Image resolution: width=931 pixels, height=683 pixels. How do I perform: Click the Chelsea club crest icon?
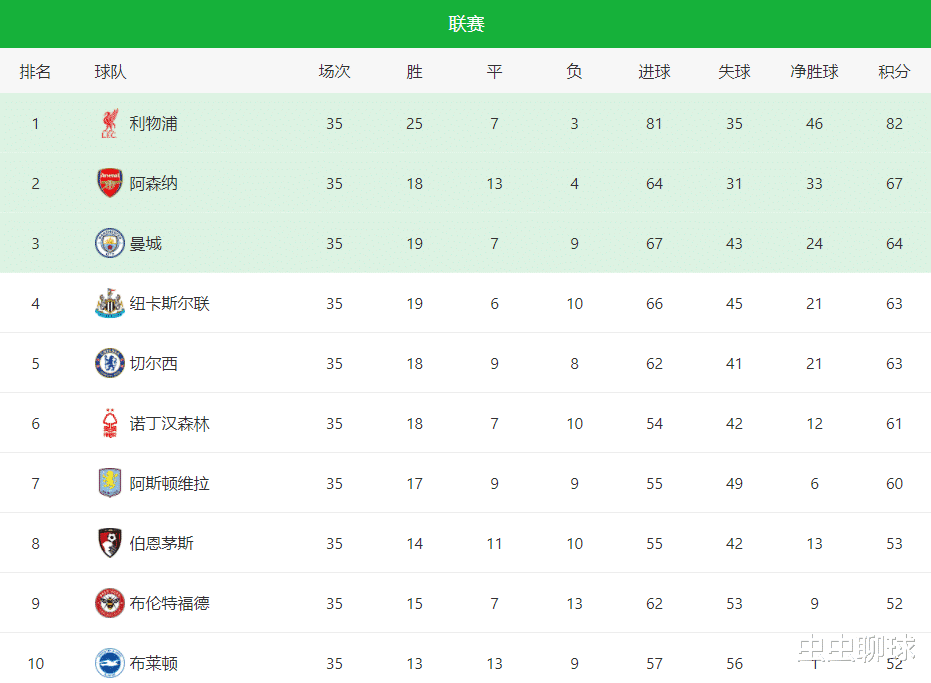109,364
